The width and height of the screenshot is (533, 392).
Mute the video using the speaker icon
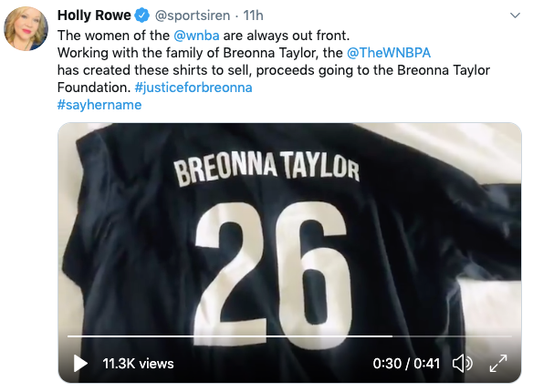pos(462,363)
